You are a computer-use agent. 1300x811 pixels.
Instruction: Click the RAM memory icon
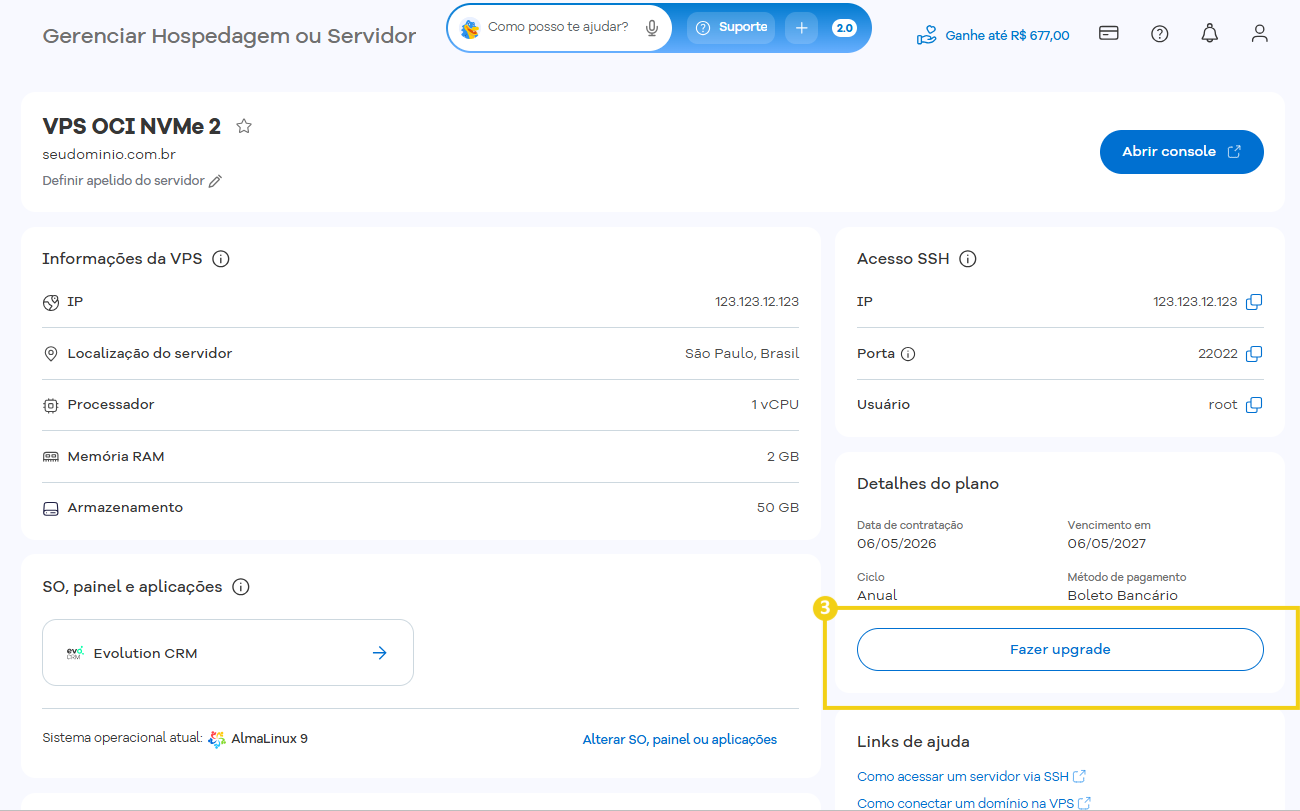51,457
